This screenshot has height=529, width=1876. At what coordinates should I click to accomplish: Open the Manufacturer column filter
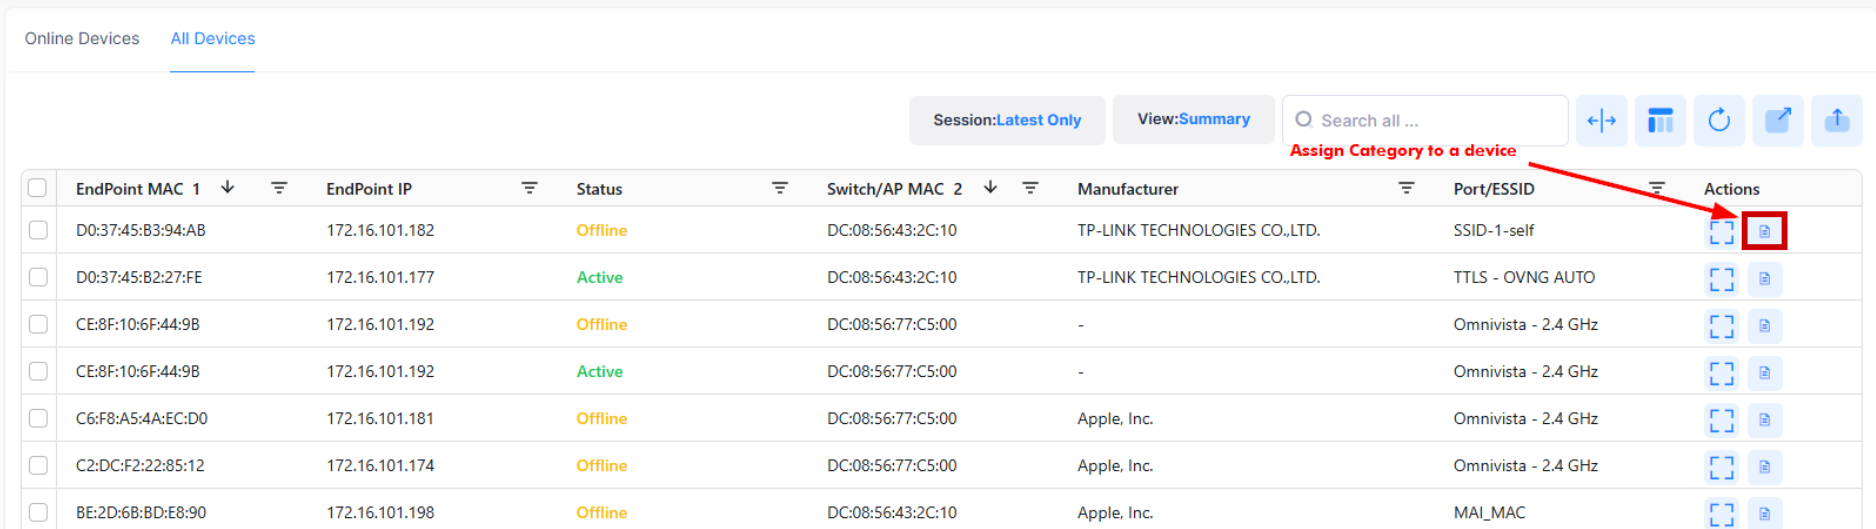(1406, 188)
